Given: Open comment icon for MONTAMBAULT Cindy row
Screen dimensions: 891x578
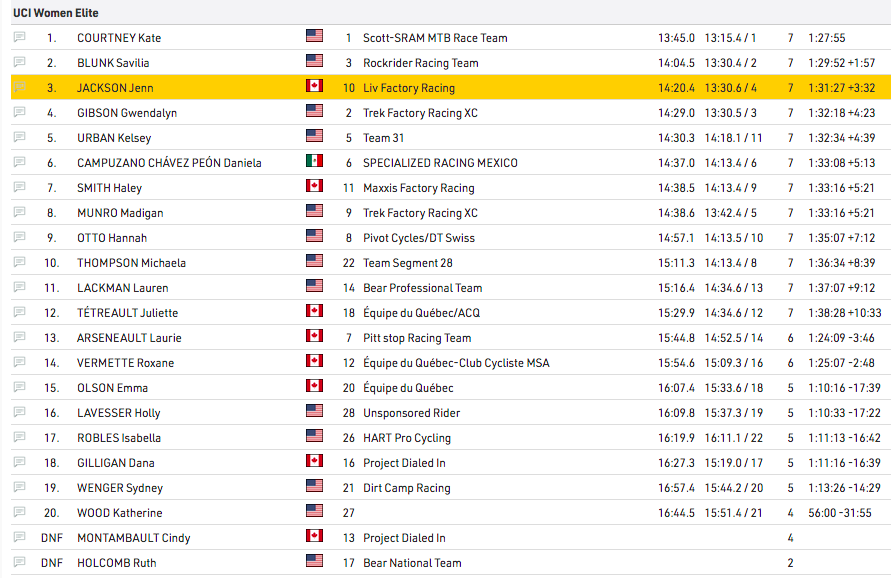Looking at the screenshot, I should point(20,537).
